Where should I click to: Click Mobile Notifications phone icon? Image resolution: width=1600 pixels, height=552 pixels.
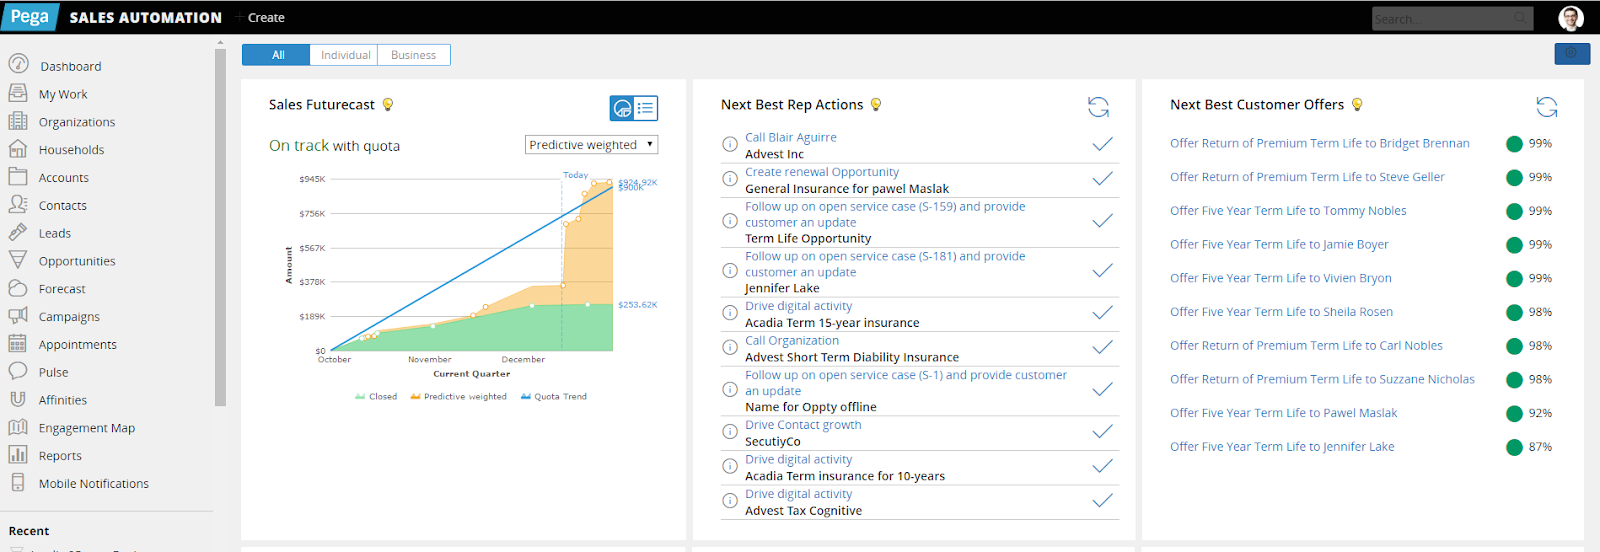[18, 482]
